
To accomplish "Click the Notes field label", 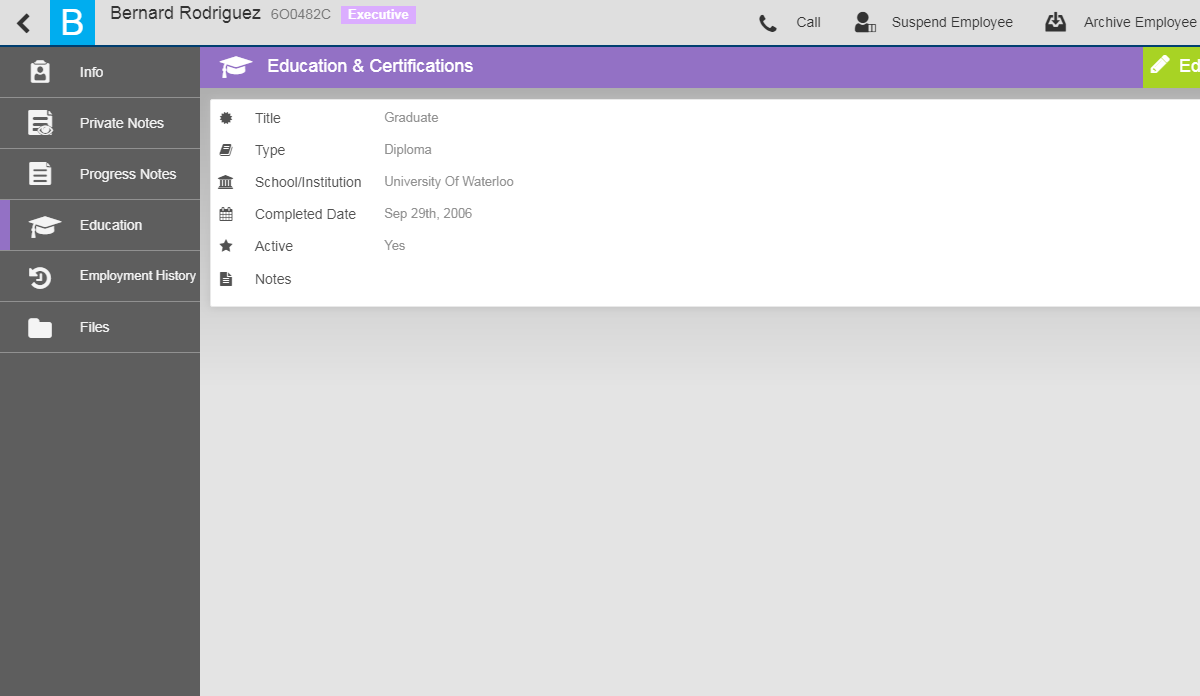I will [273, 279].
